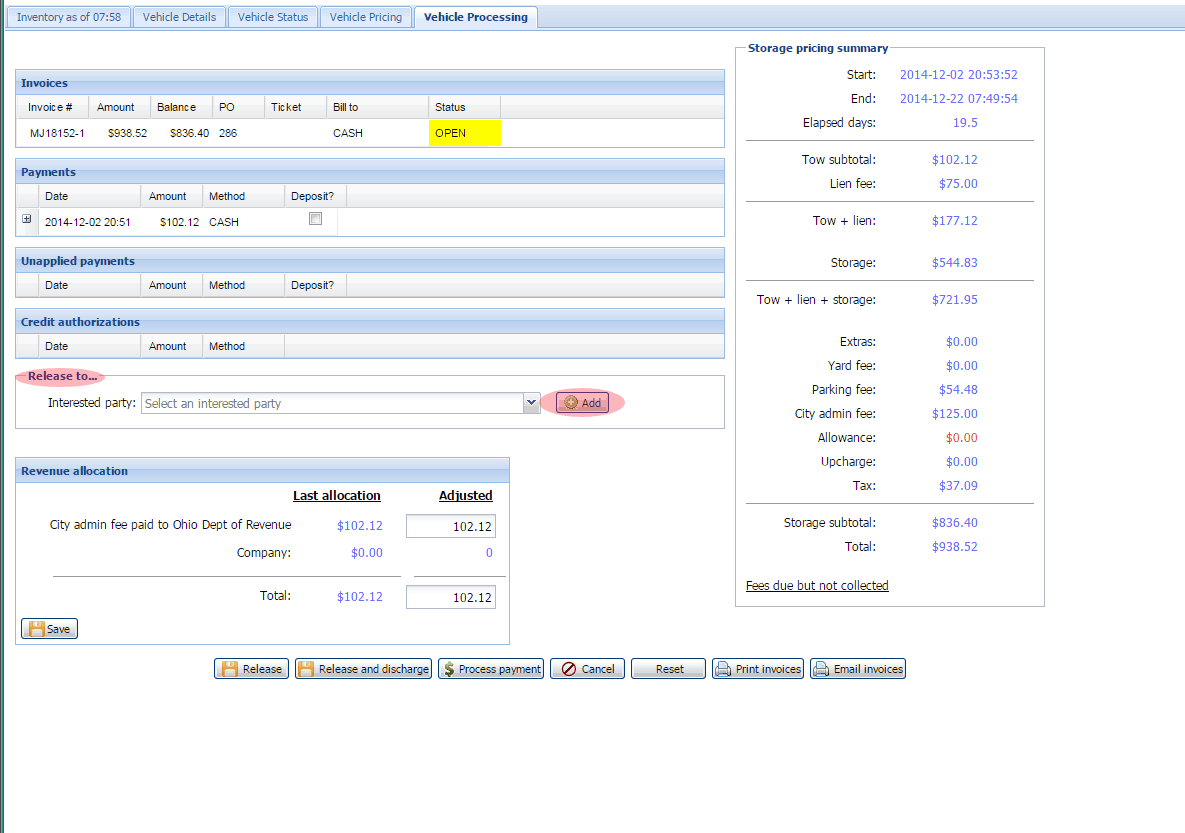Go to the Vehicle Status tab
Image resolution: width=1185 pixels, height=833 pixels.
pyautogui.click(x=273, y=17)
